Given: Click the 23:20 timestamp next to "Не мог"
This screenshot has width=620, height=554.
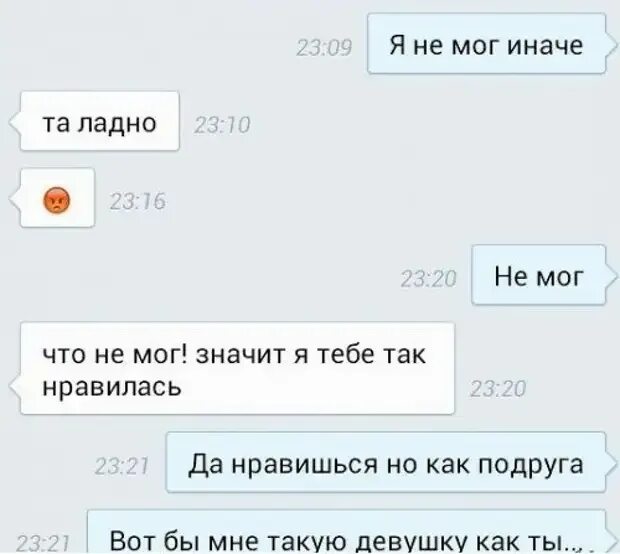Looking at the screenshot, I should [429, 279].
